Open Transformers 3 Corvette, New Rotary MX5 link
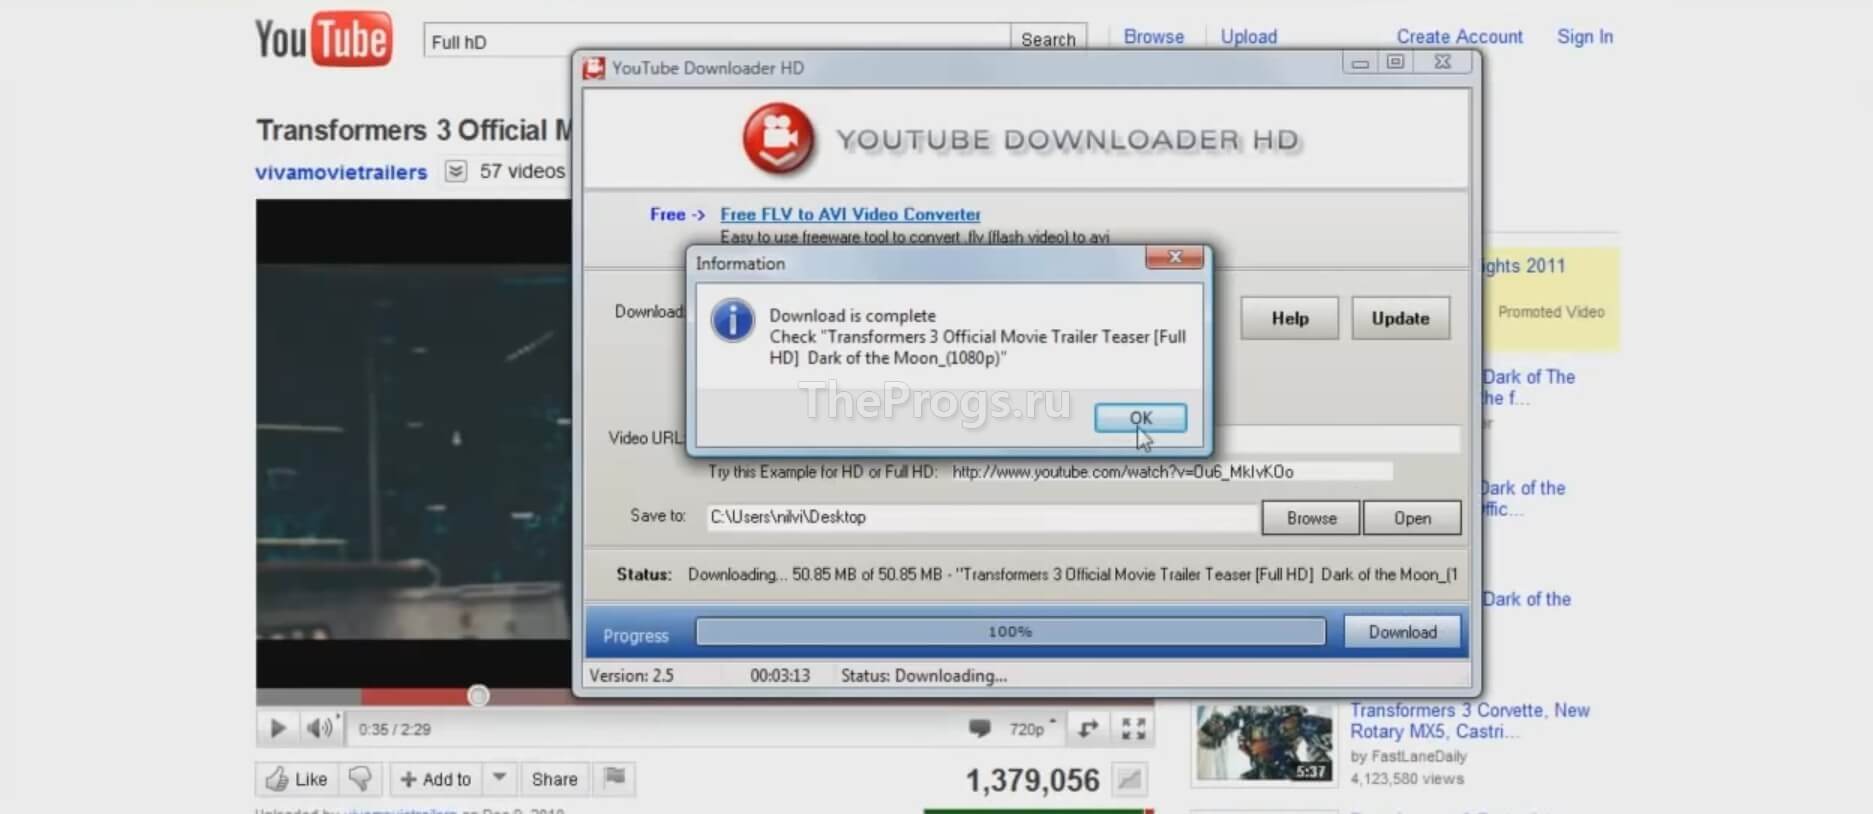Viewport: 1873px width, 814px height. (1469, 721)
